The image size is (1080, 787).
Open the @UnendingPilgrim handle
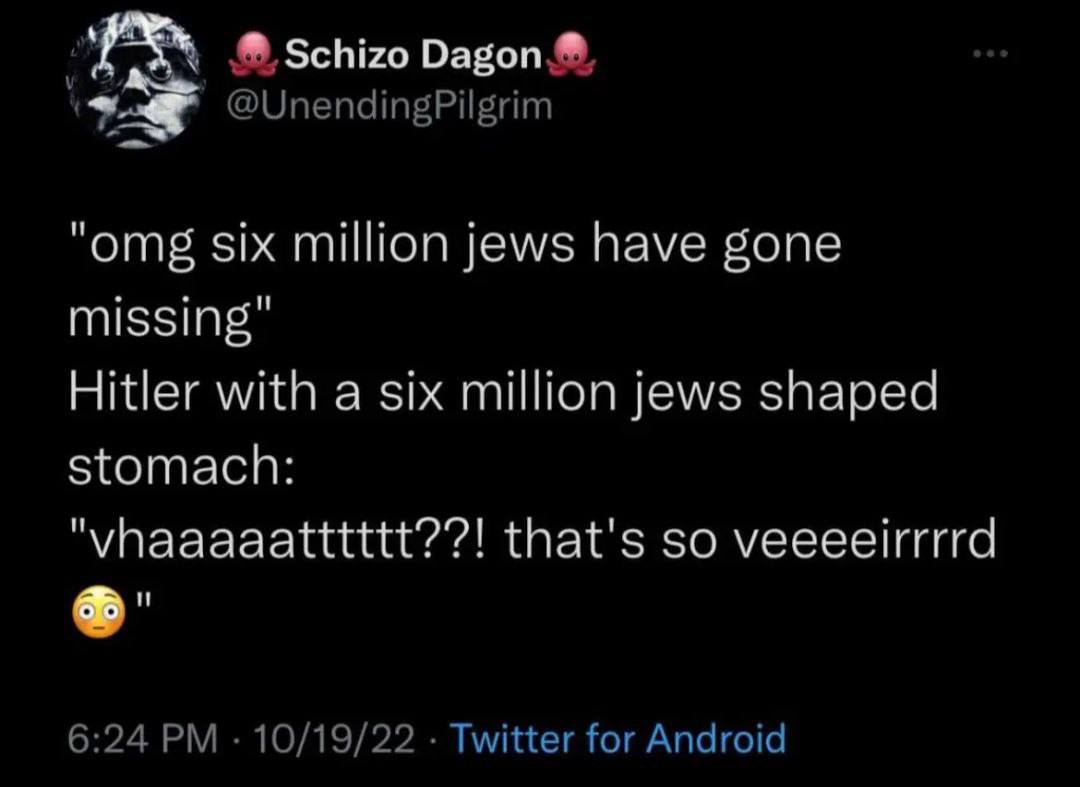pos(391,104)
